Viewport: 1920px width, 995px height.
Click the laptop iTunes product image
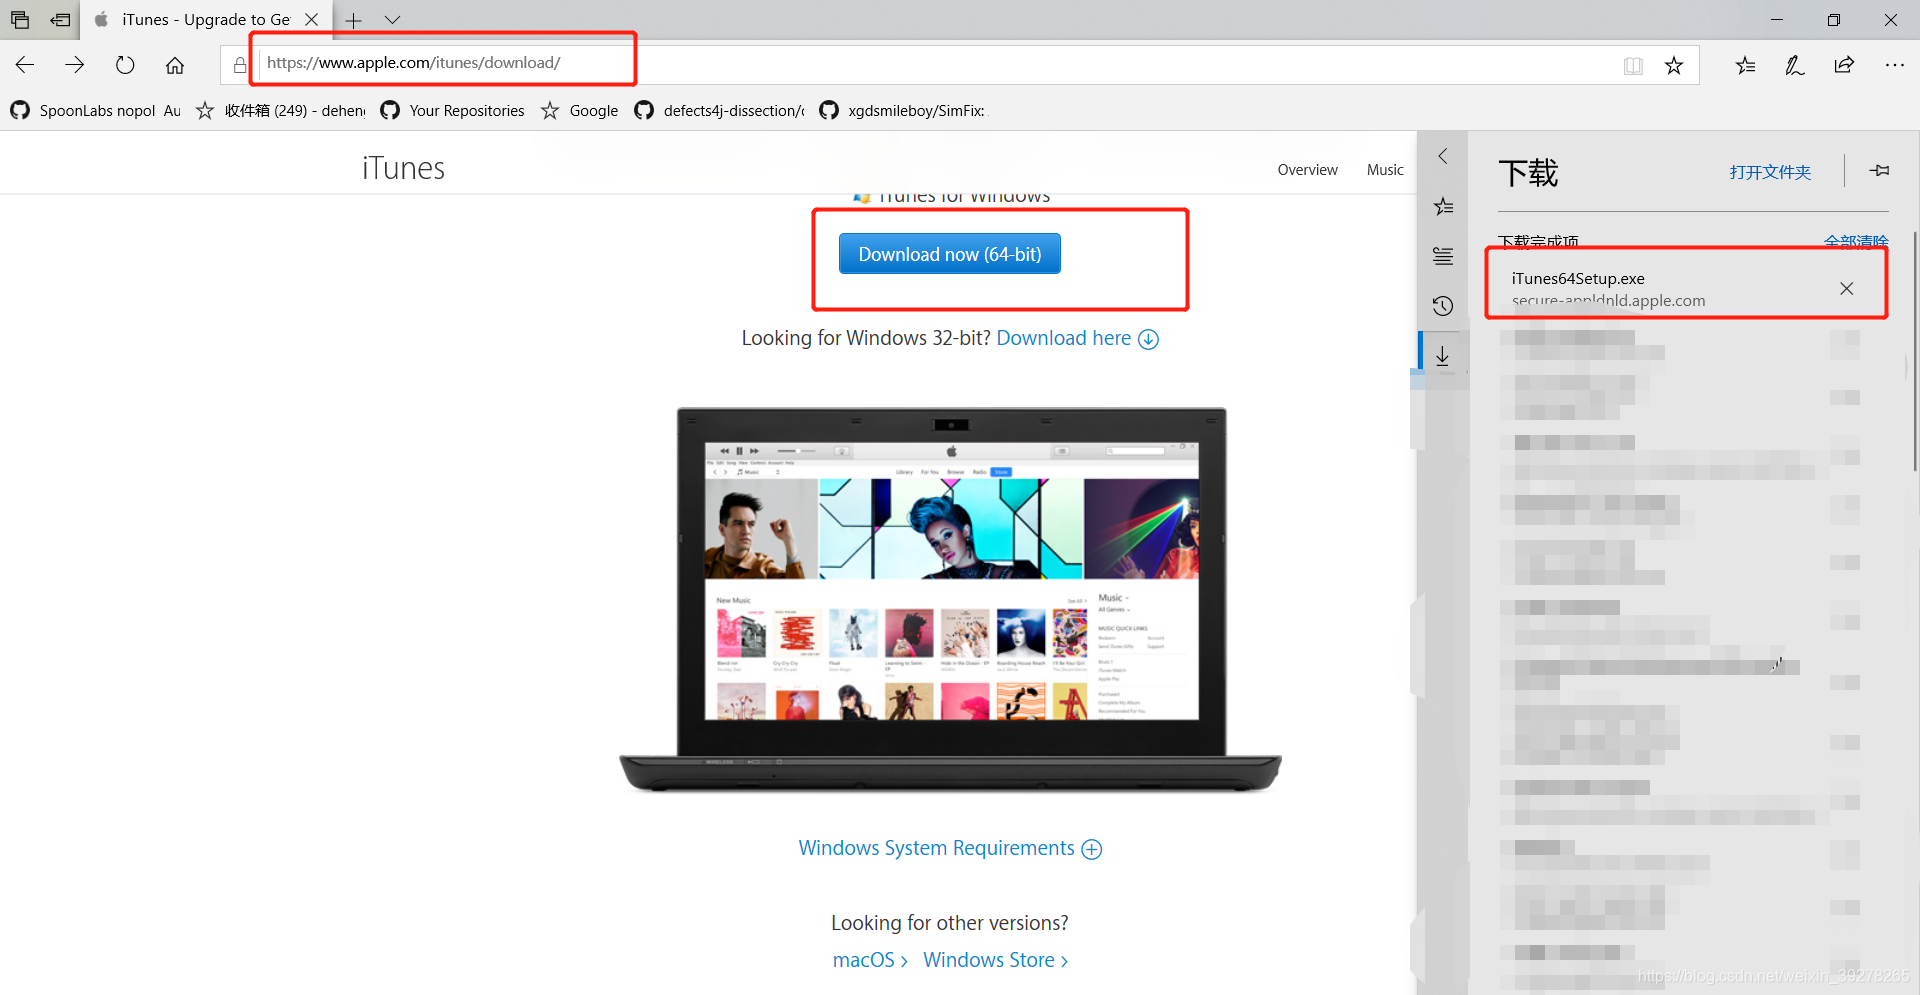pyautogui.click(x=950, y=600)
